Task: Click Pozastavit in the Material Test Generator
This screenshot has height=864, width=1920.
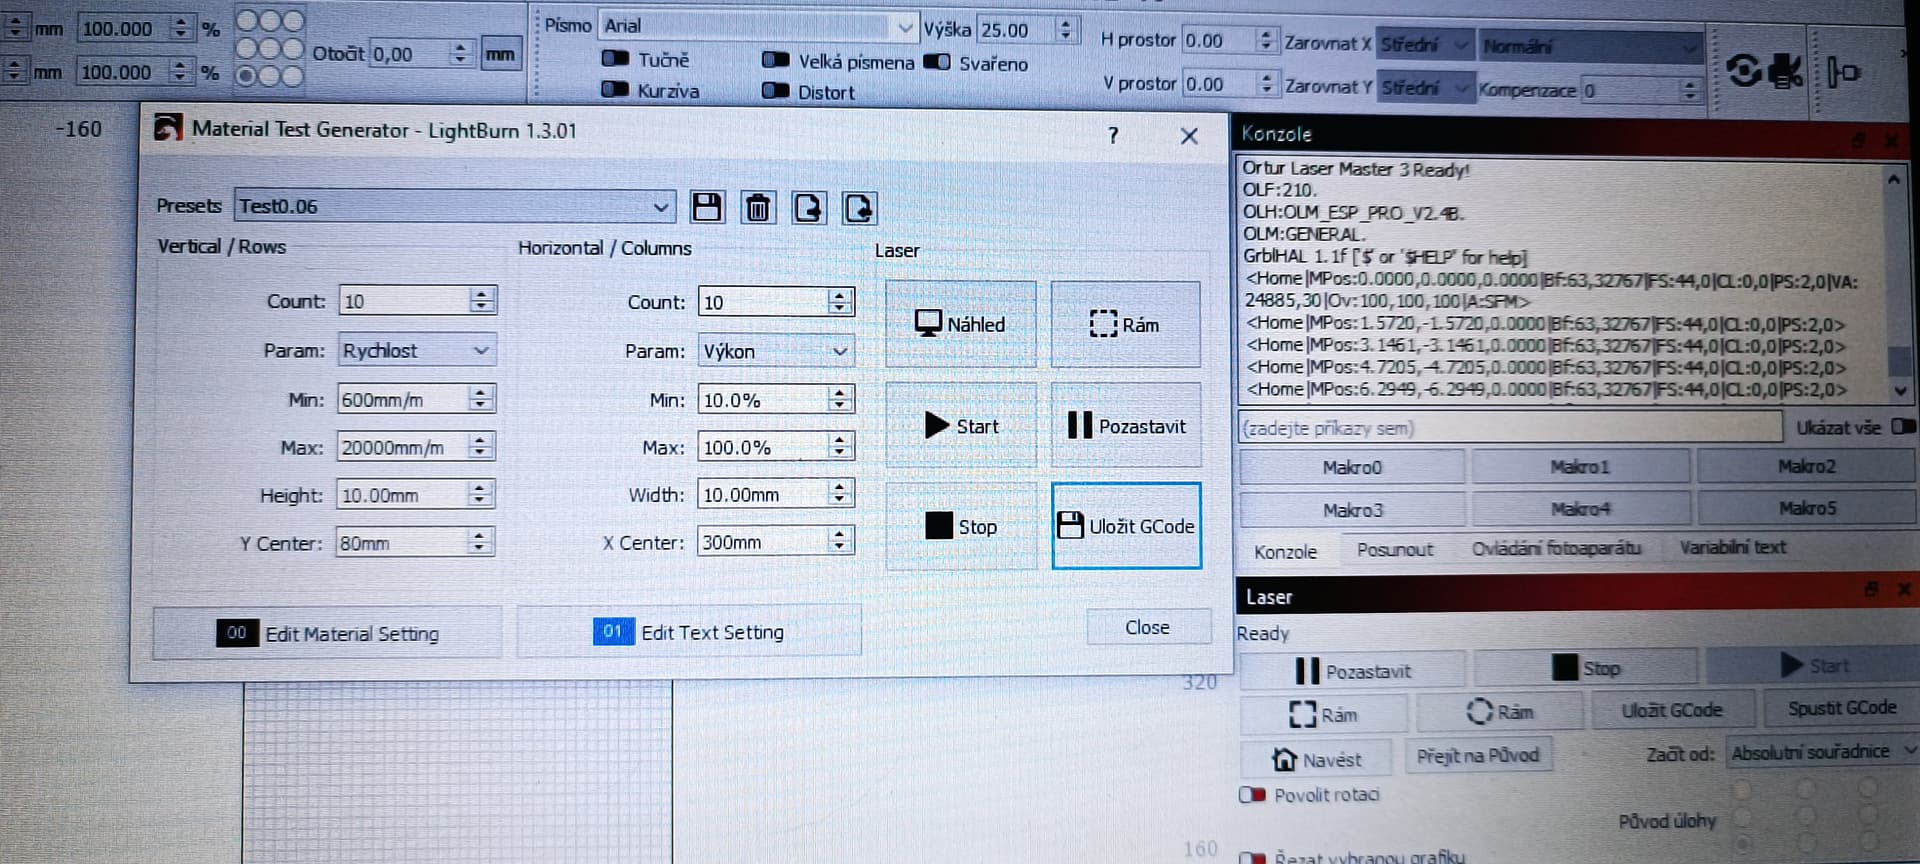Action: [1126, 426]
